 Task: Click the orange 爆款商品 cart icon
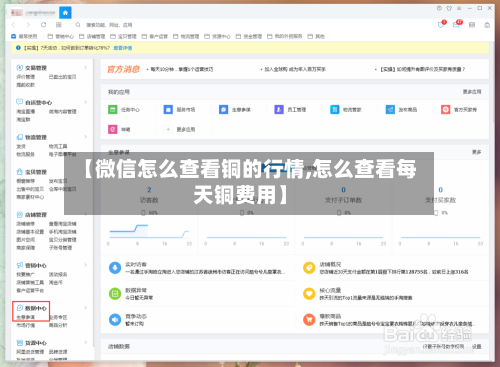tap(309, 320)
